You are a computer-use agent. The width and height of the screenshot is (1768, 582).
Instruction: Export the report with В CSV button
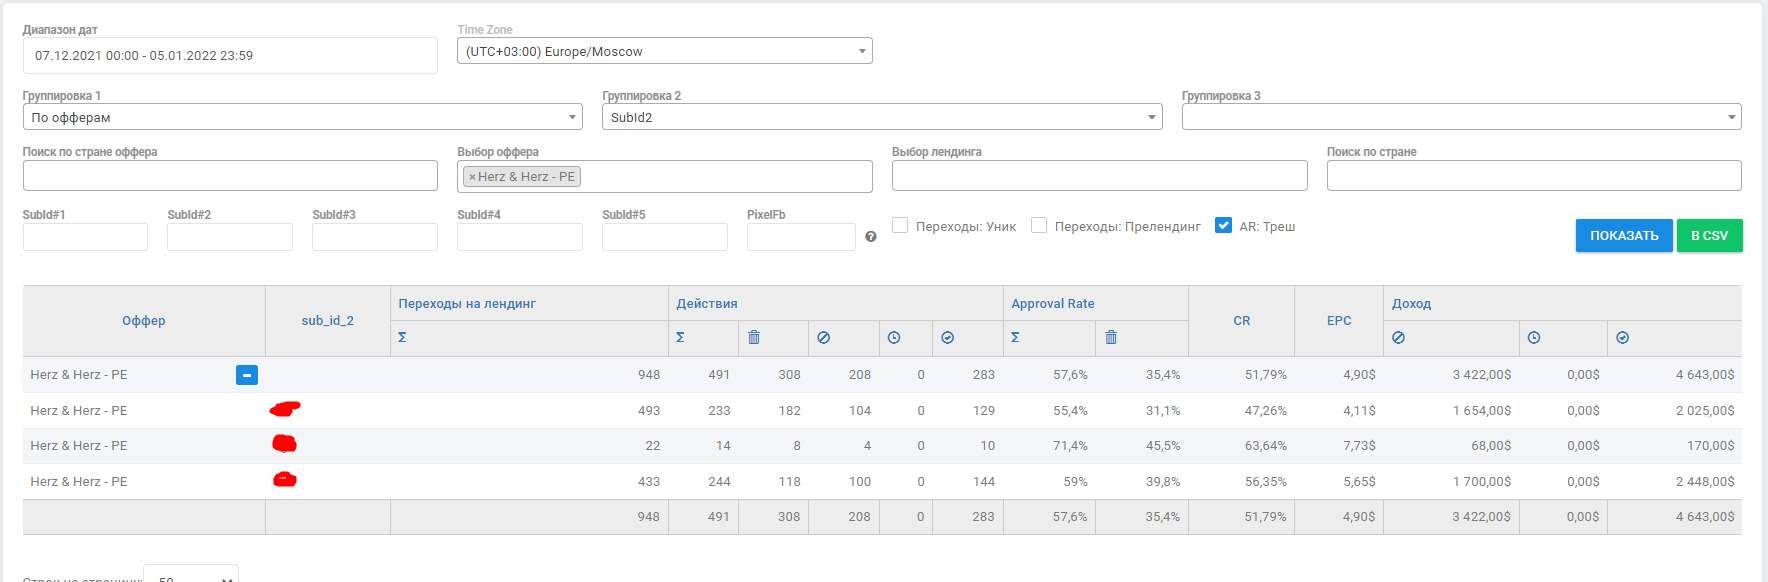[x=1709, y=236]
